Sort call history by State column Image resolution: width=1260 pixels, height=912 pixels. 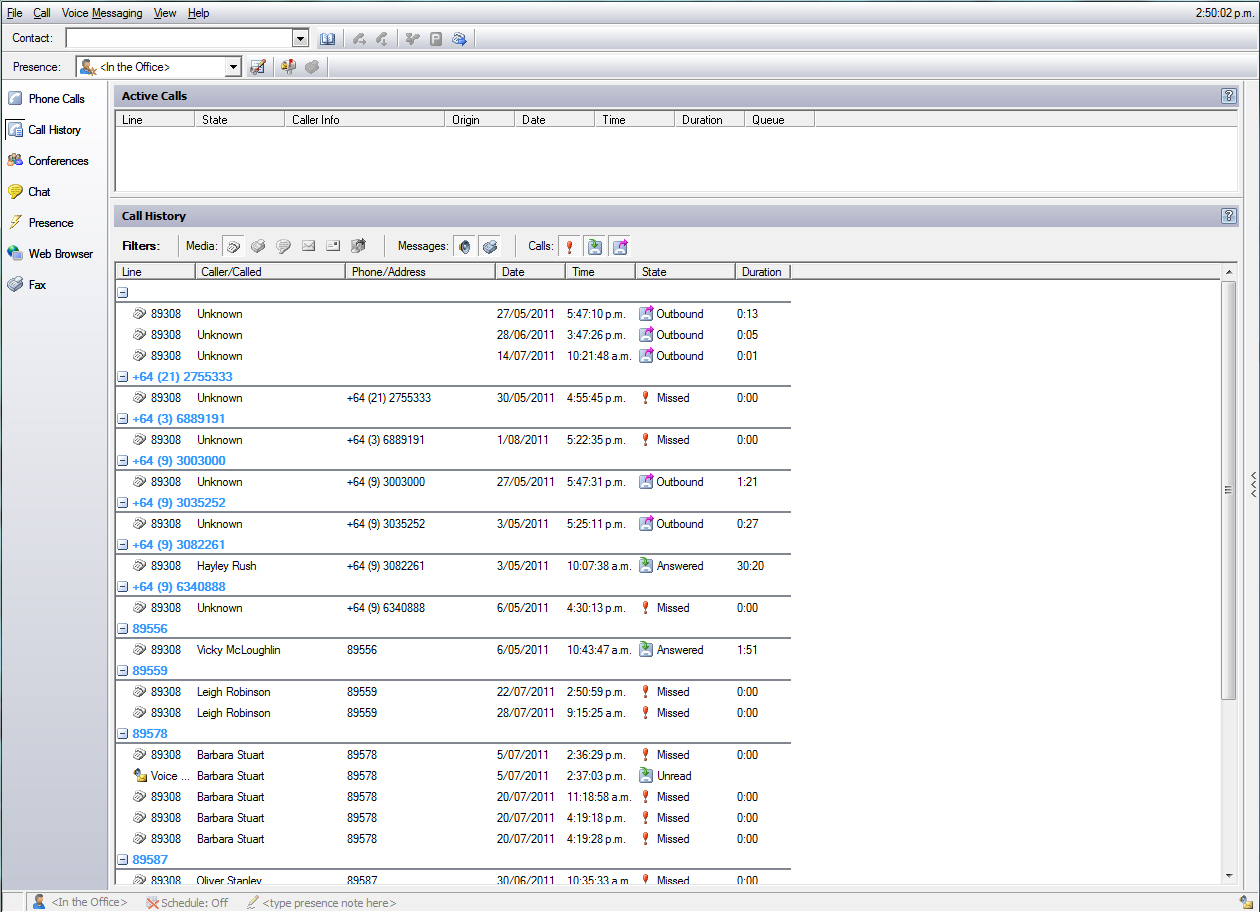pyautogui.click(x=685, y=272)
